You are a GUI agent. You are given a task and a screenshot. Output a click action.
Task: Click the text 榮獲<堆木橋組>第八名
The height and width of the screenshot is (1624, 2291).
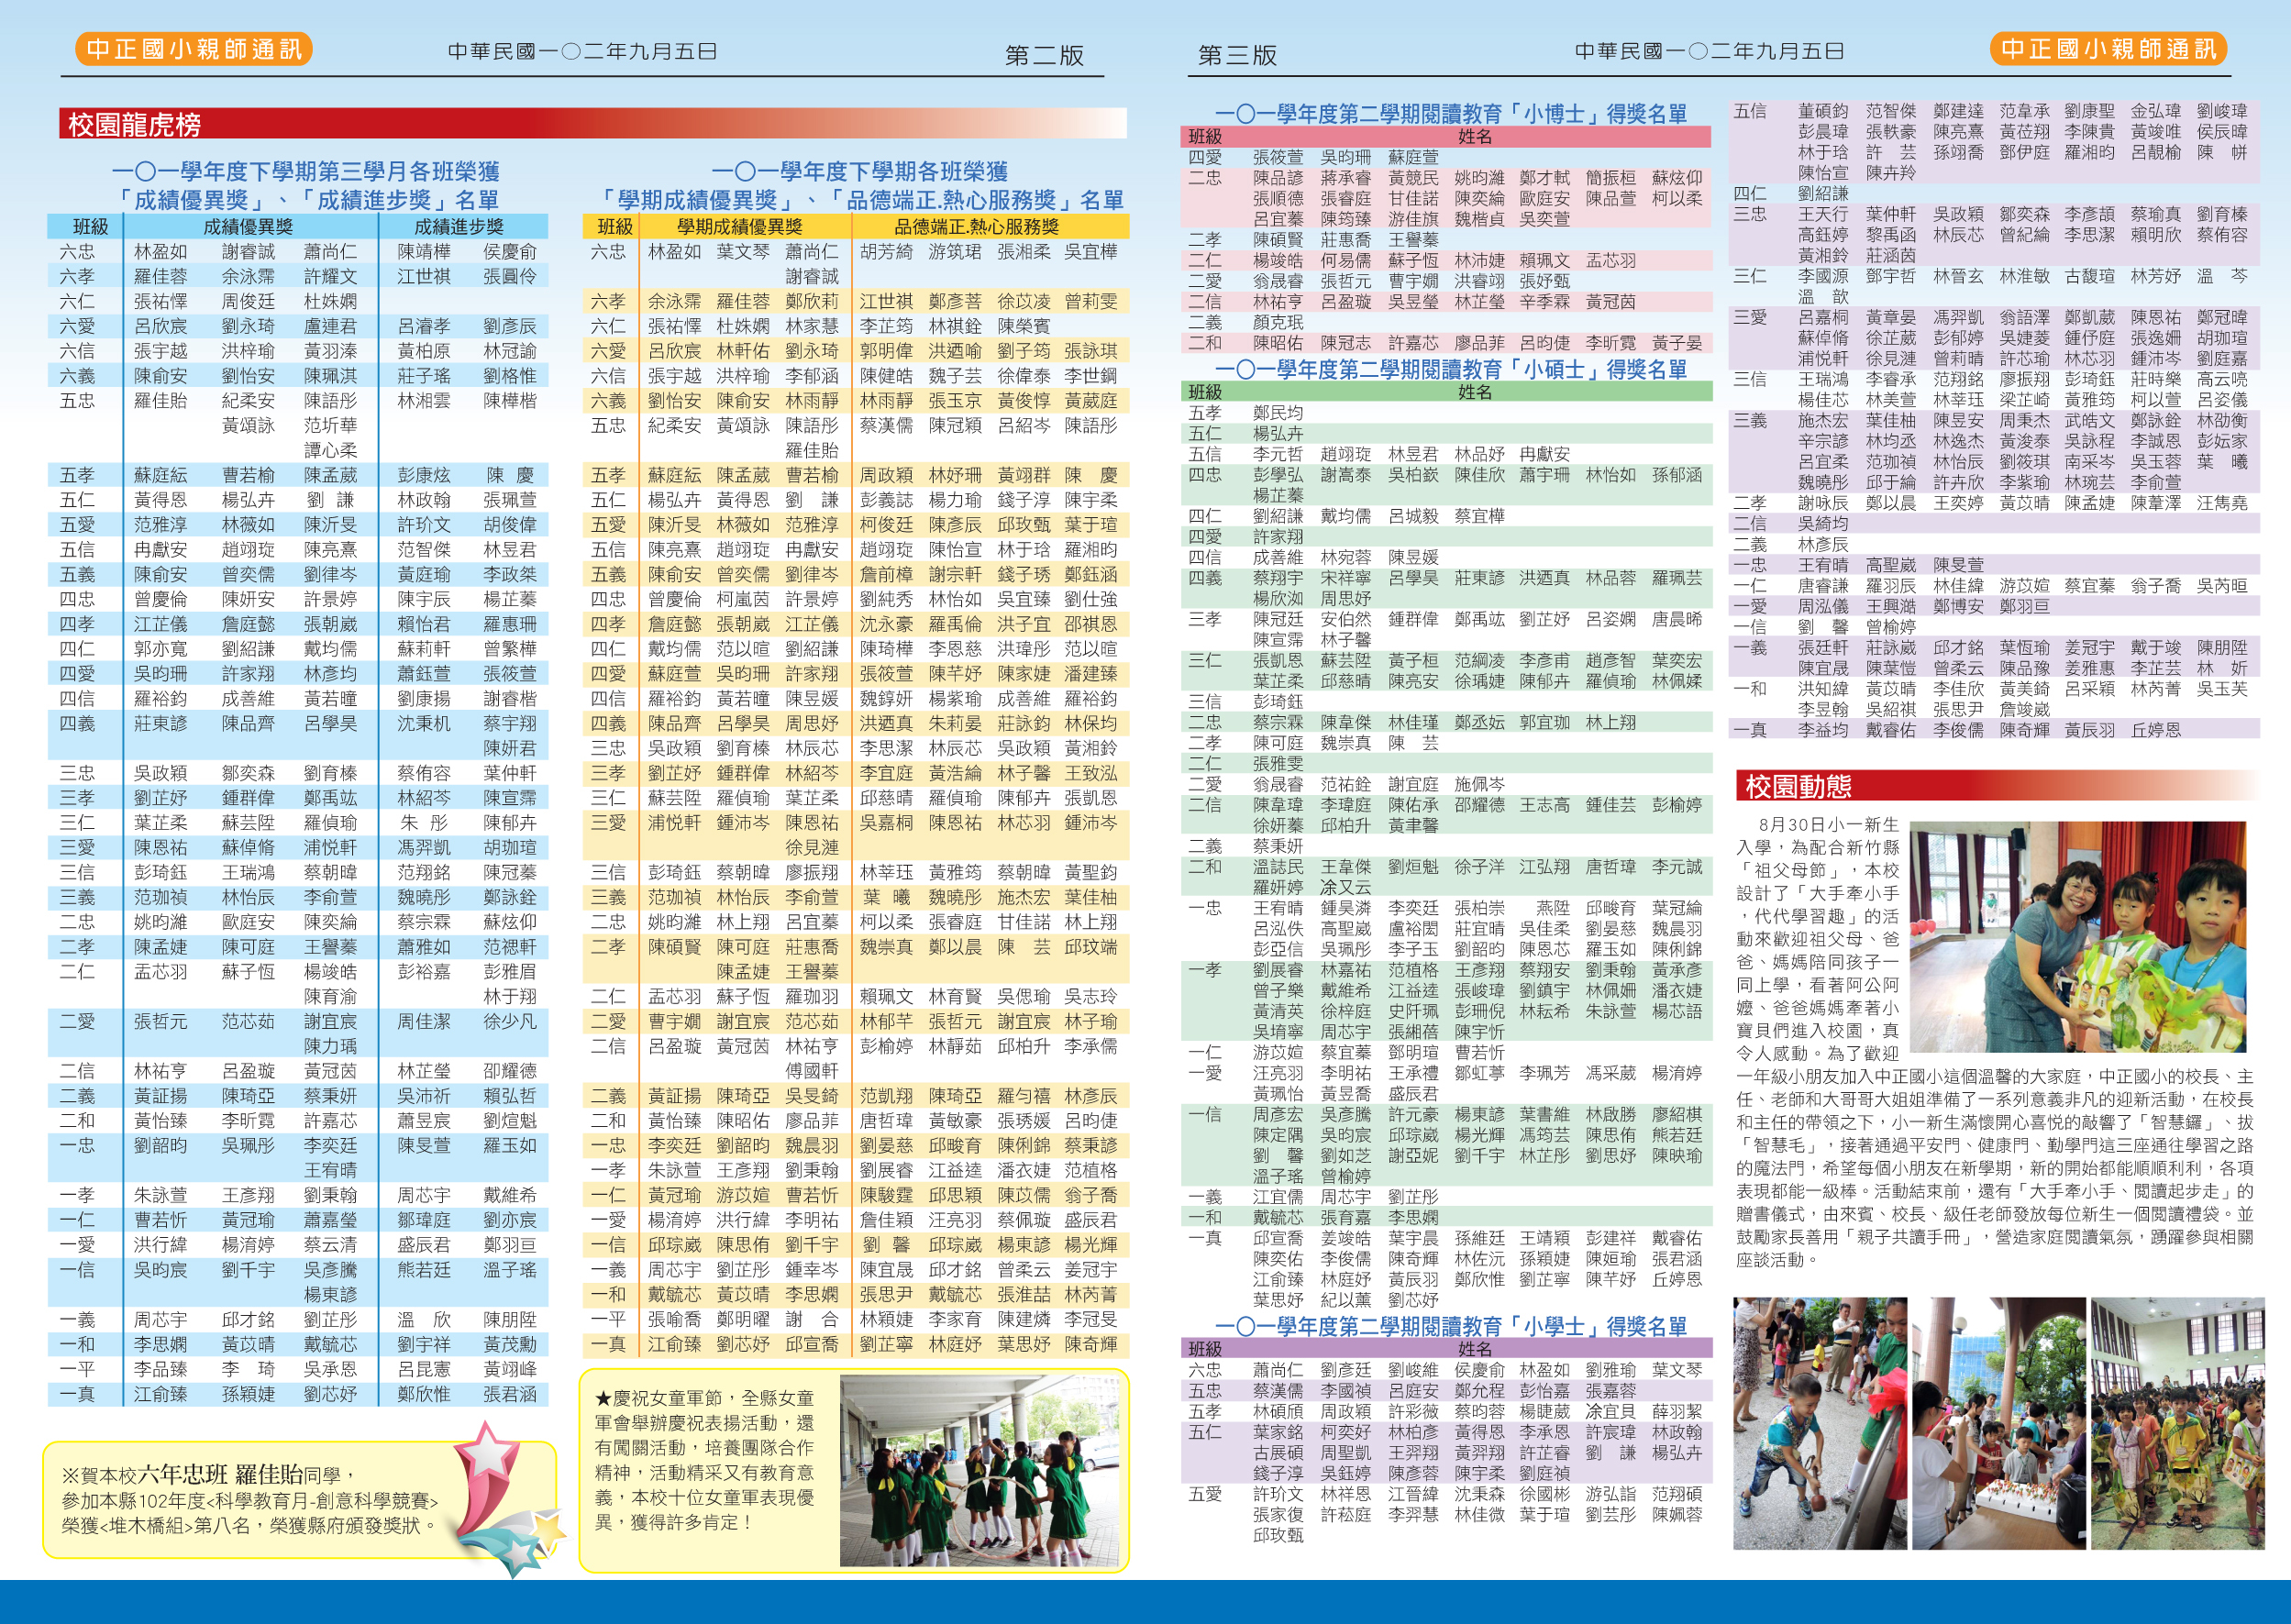[155, 1526]
